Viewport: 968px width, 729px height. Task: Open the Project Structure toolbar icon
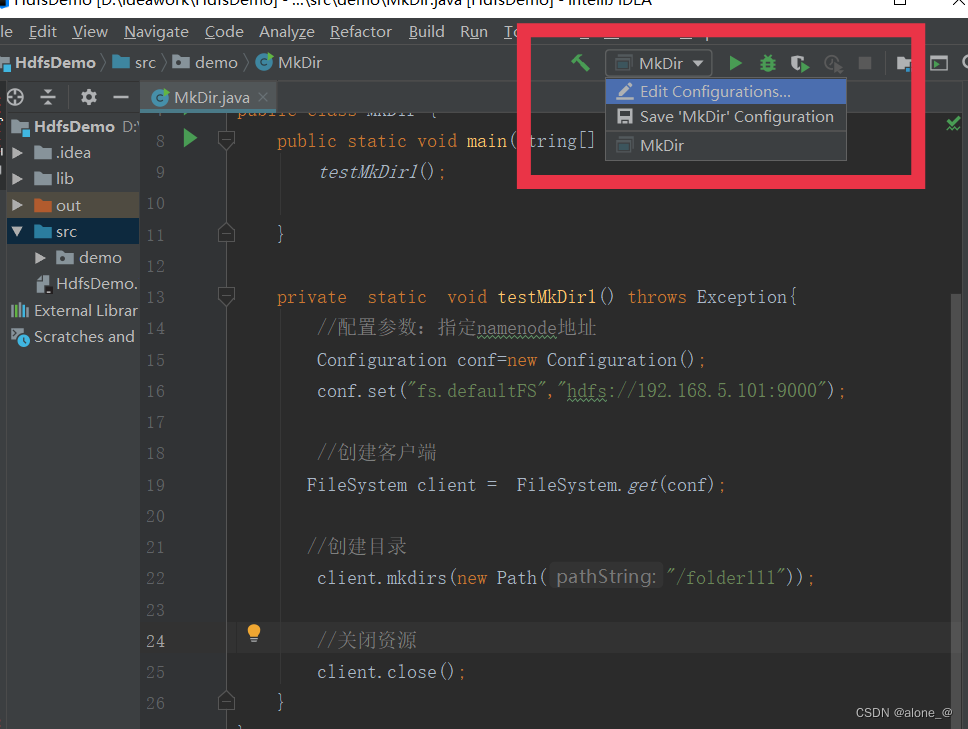click(903, 63)
